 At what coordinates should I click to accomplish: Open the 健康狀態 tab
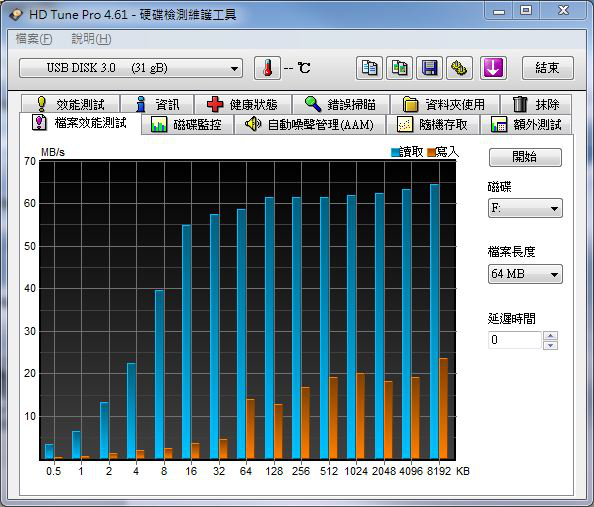click(242, 104)
